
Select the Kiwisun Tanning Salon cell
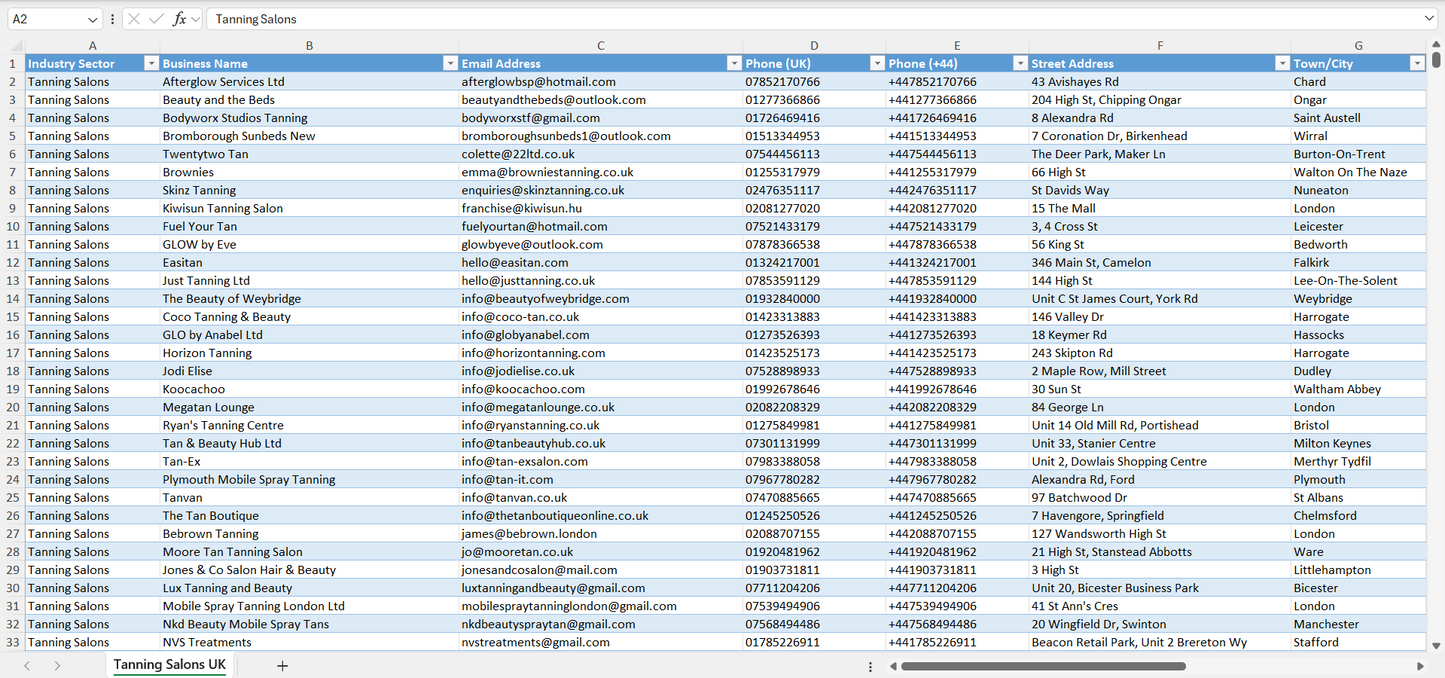coord(309,208)
